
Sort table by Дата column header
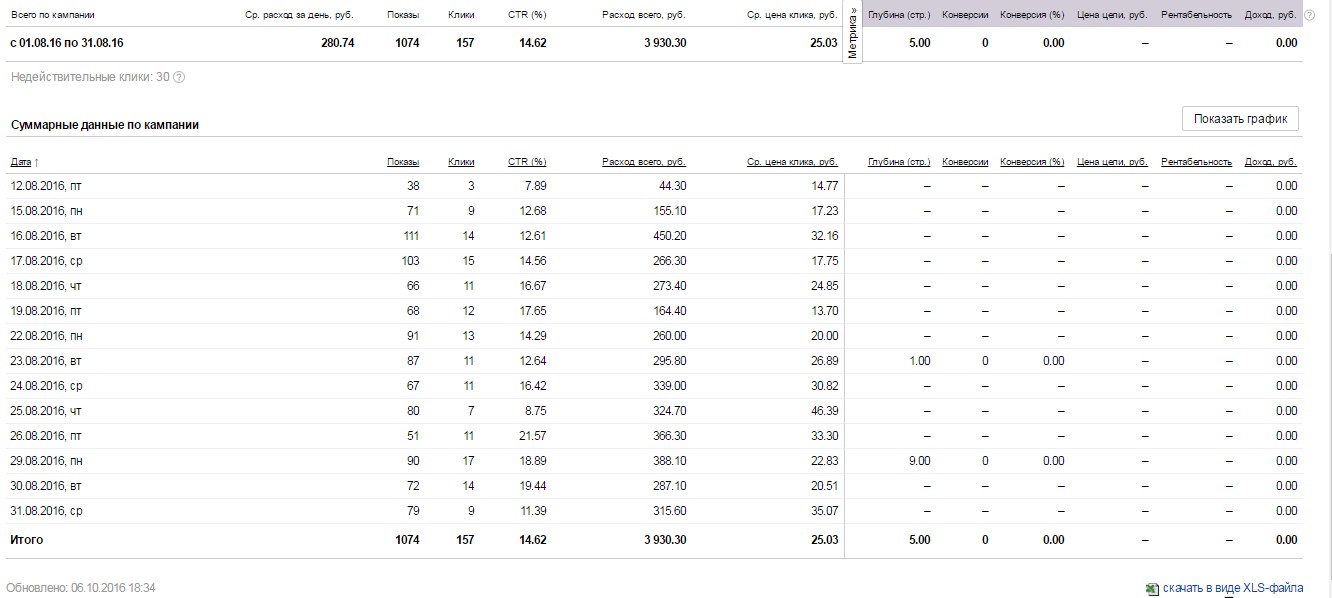[x=24, y=162]
